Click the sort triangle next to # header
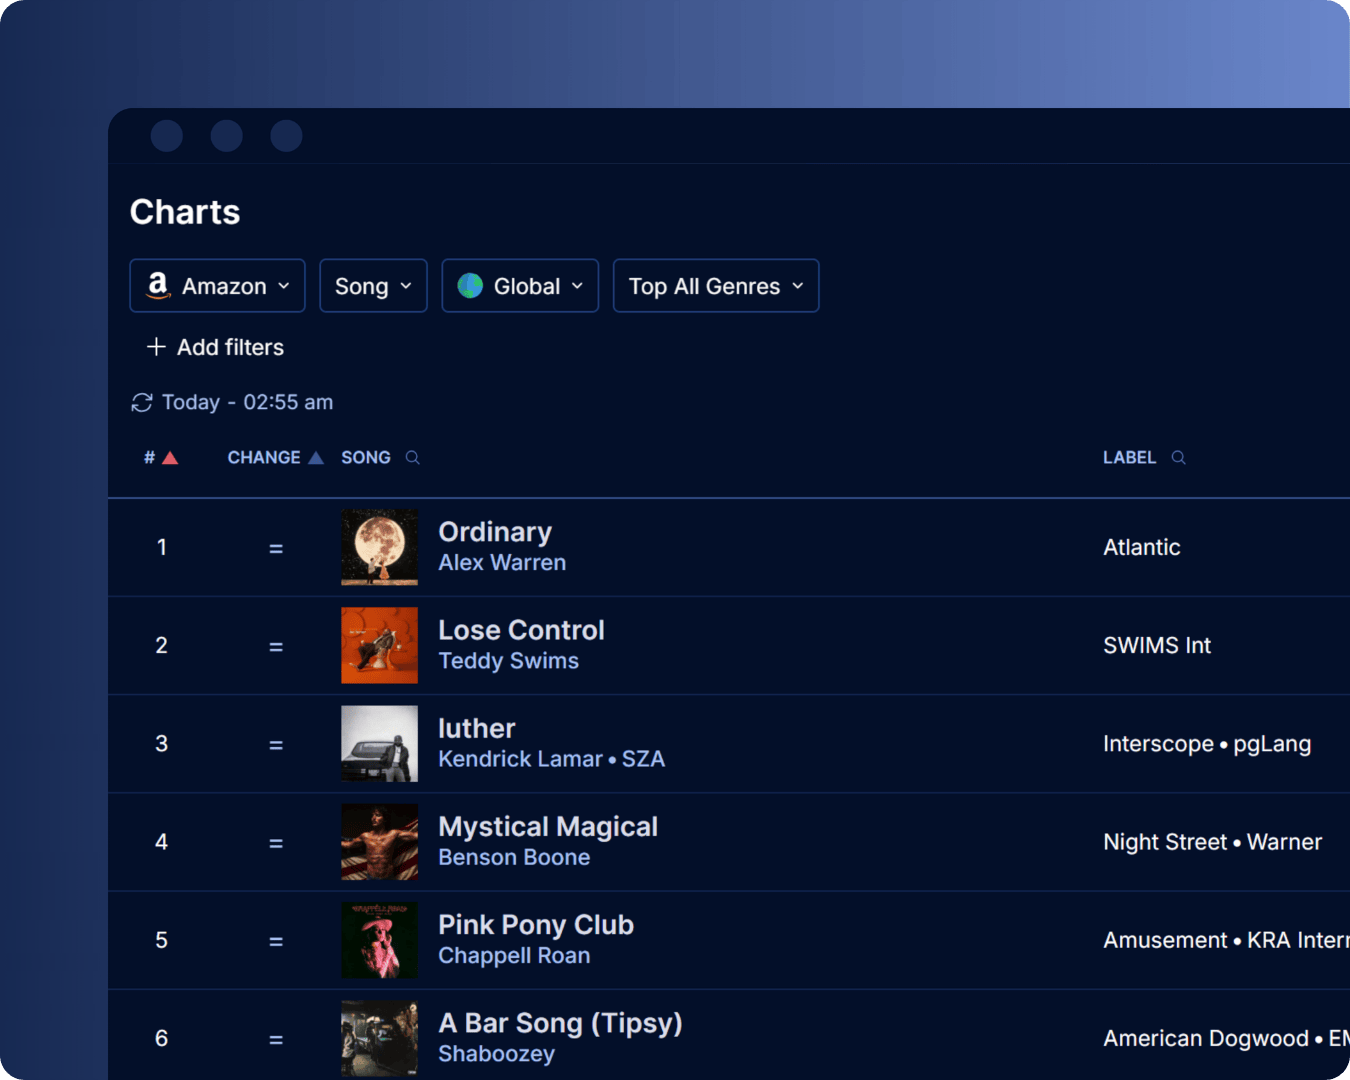This screenshot has width=1350, height=1080. 170,456
